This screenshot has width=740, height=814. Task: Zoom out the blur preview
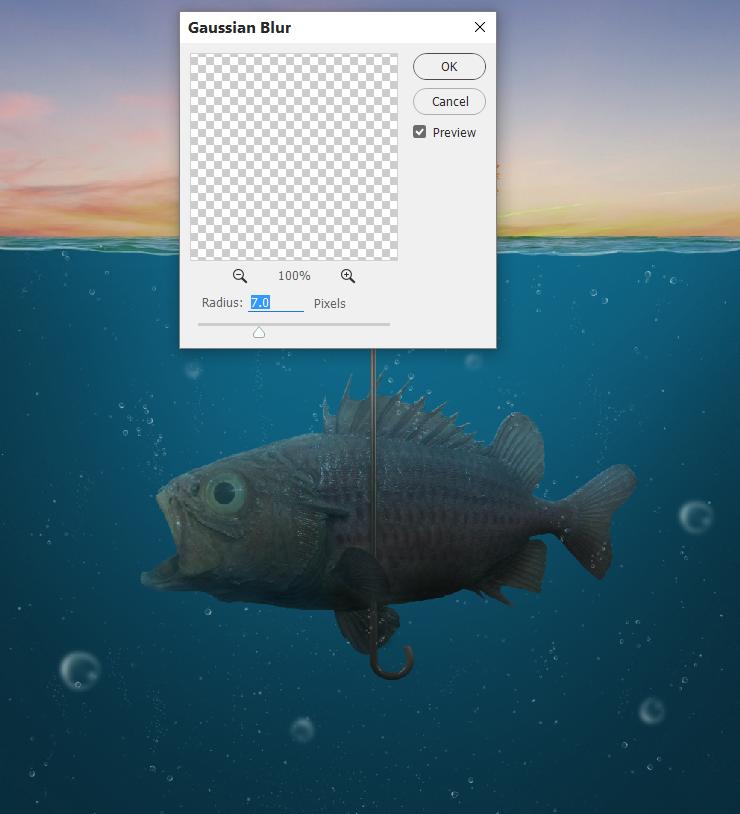tap(240, 276)
